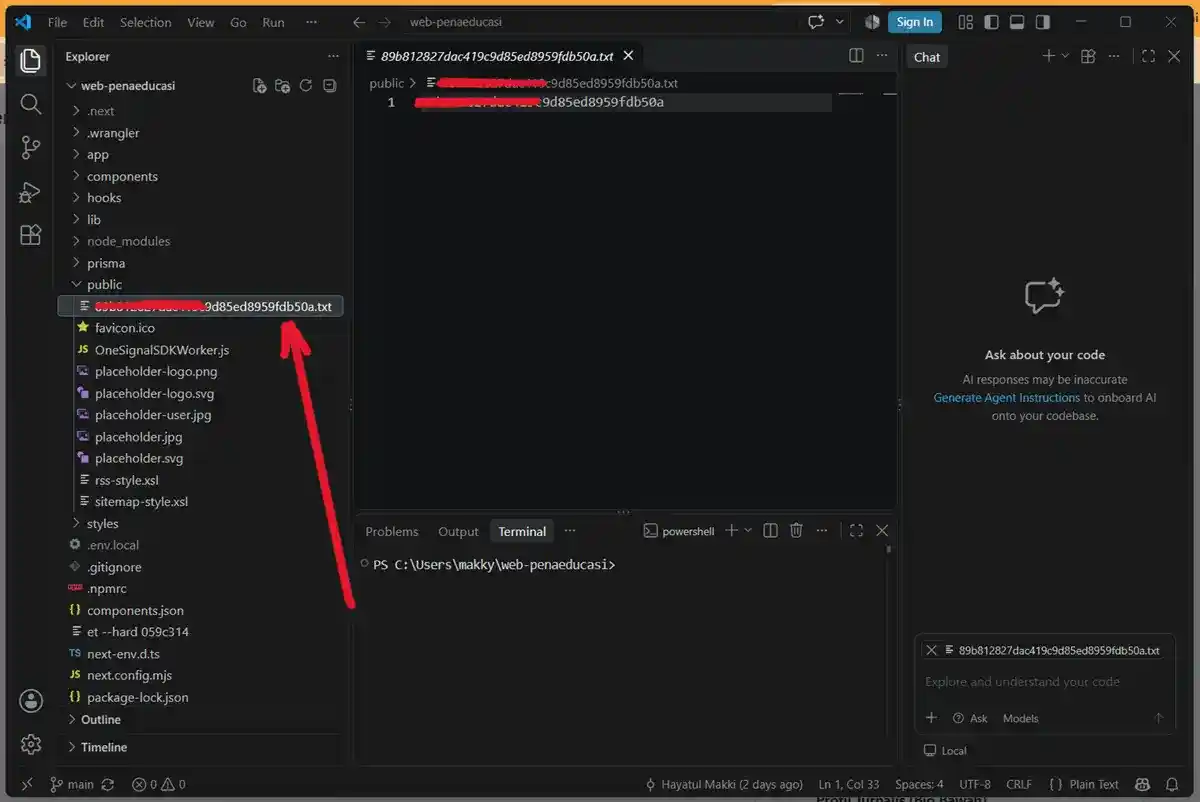Customize layout from the title bar
1200x802 pixels.
coord(966,22)
